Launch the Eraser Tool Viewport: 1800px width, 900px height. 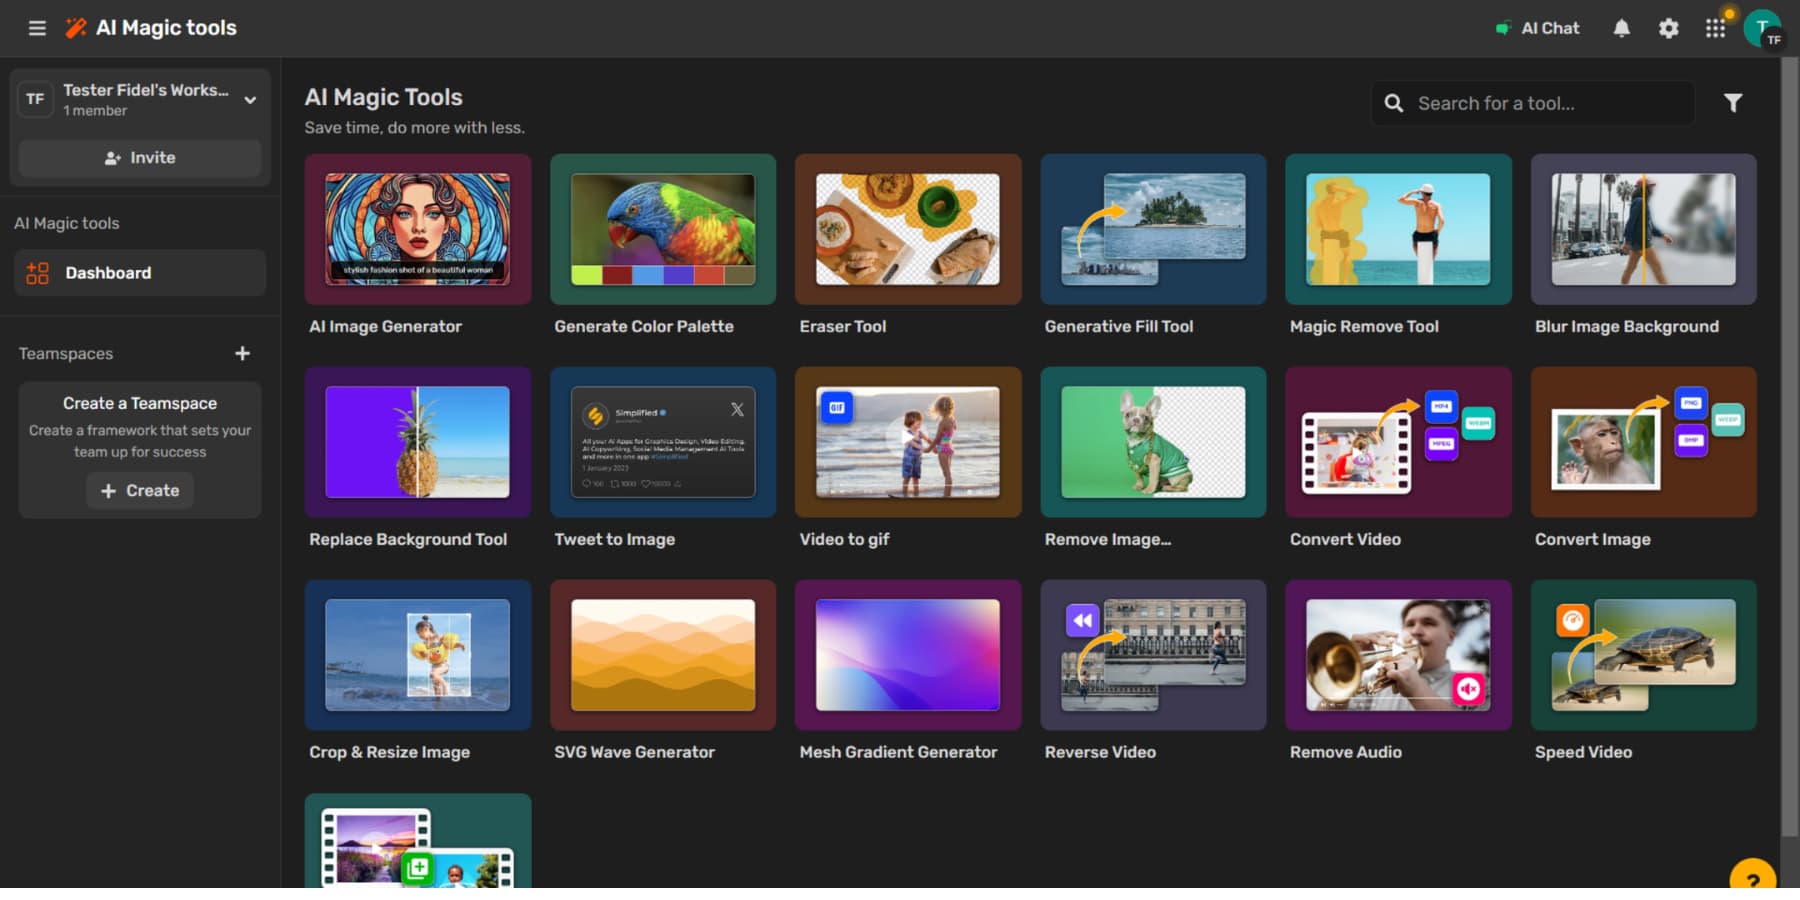(x=907, y=229)
